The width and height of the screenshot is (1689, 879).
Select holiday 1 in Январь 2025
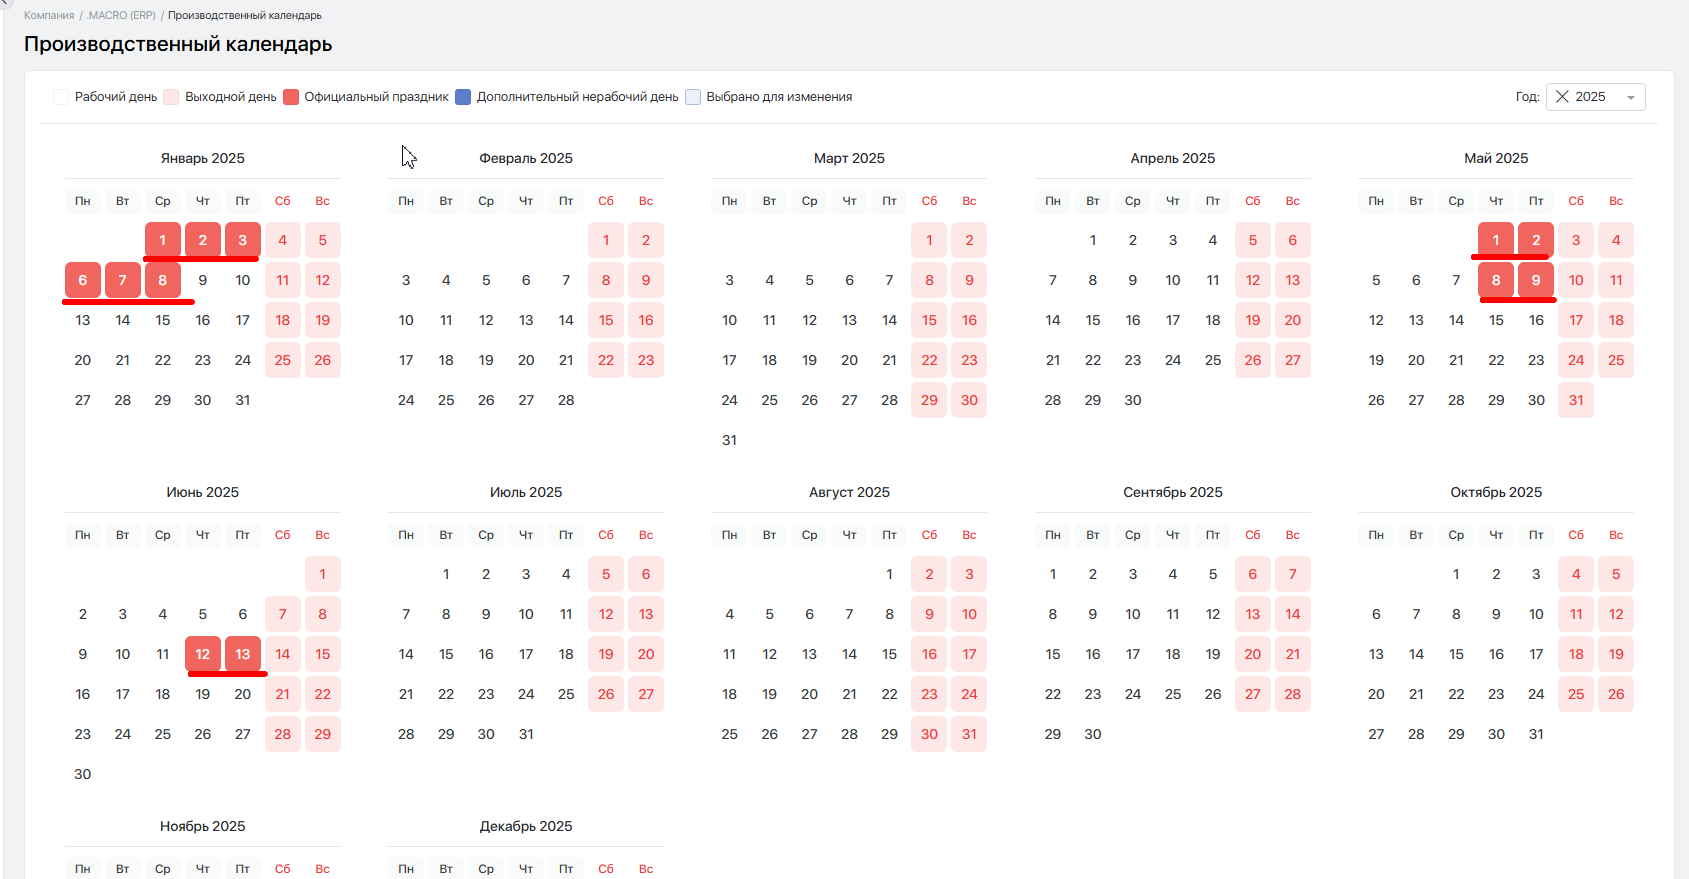pyautogui.click(x=163, y=240)
